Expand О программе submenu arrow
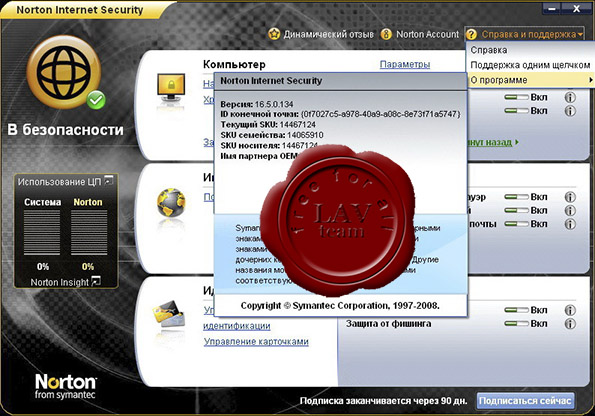The height and width of the screenshot is (416, 595). (590, 80)
